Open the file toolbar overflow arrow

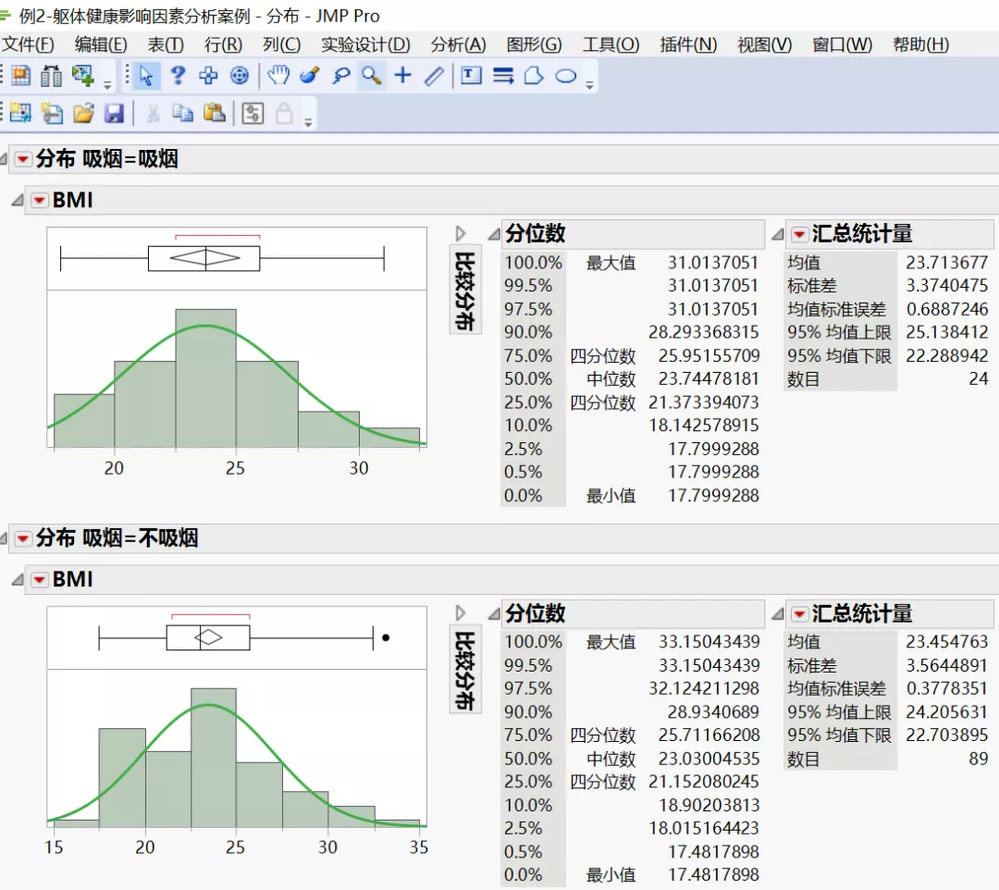pos(308,123)
